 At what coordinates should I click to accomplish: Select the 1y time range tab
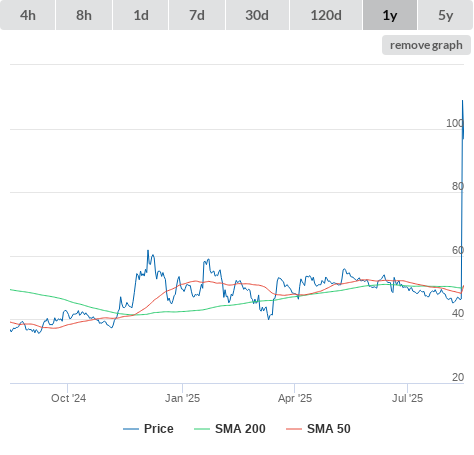click(390, 15)
